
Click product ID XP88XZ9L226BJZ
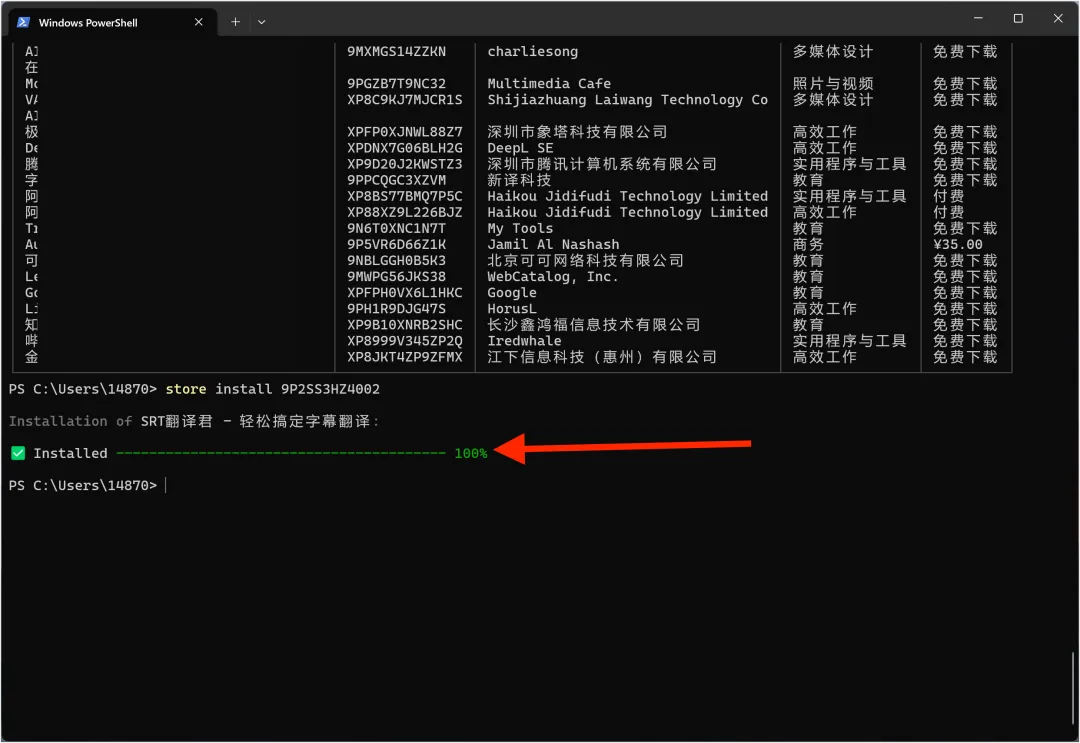coord(404,212)
